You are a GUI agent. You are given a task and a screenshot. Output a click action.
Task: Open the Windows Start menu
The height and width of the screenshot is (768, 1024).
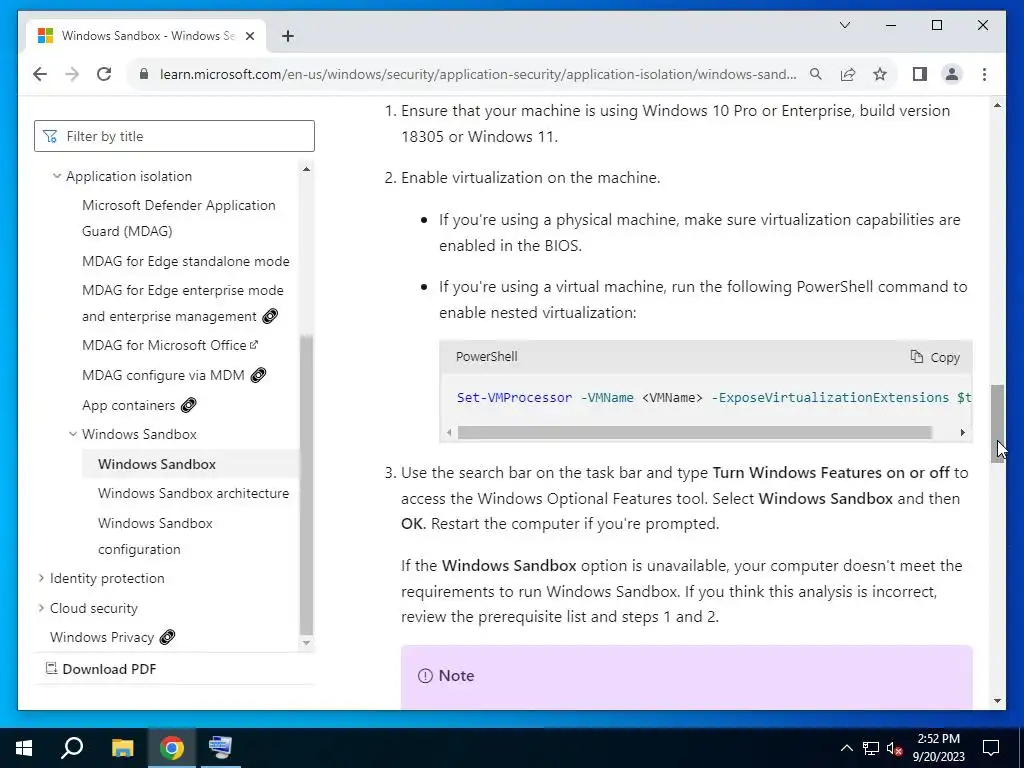click(24, 748)
